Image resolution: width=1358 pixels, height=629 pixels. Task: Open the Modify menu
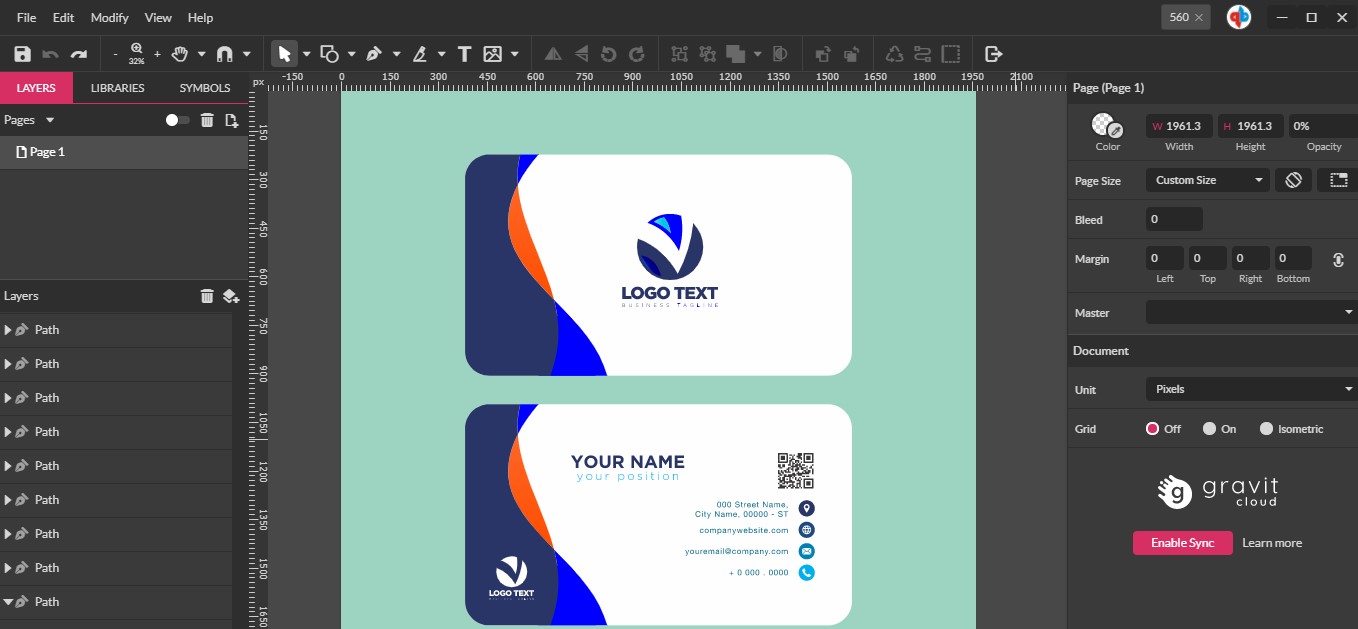[x=109, y=17]
